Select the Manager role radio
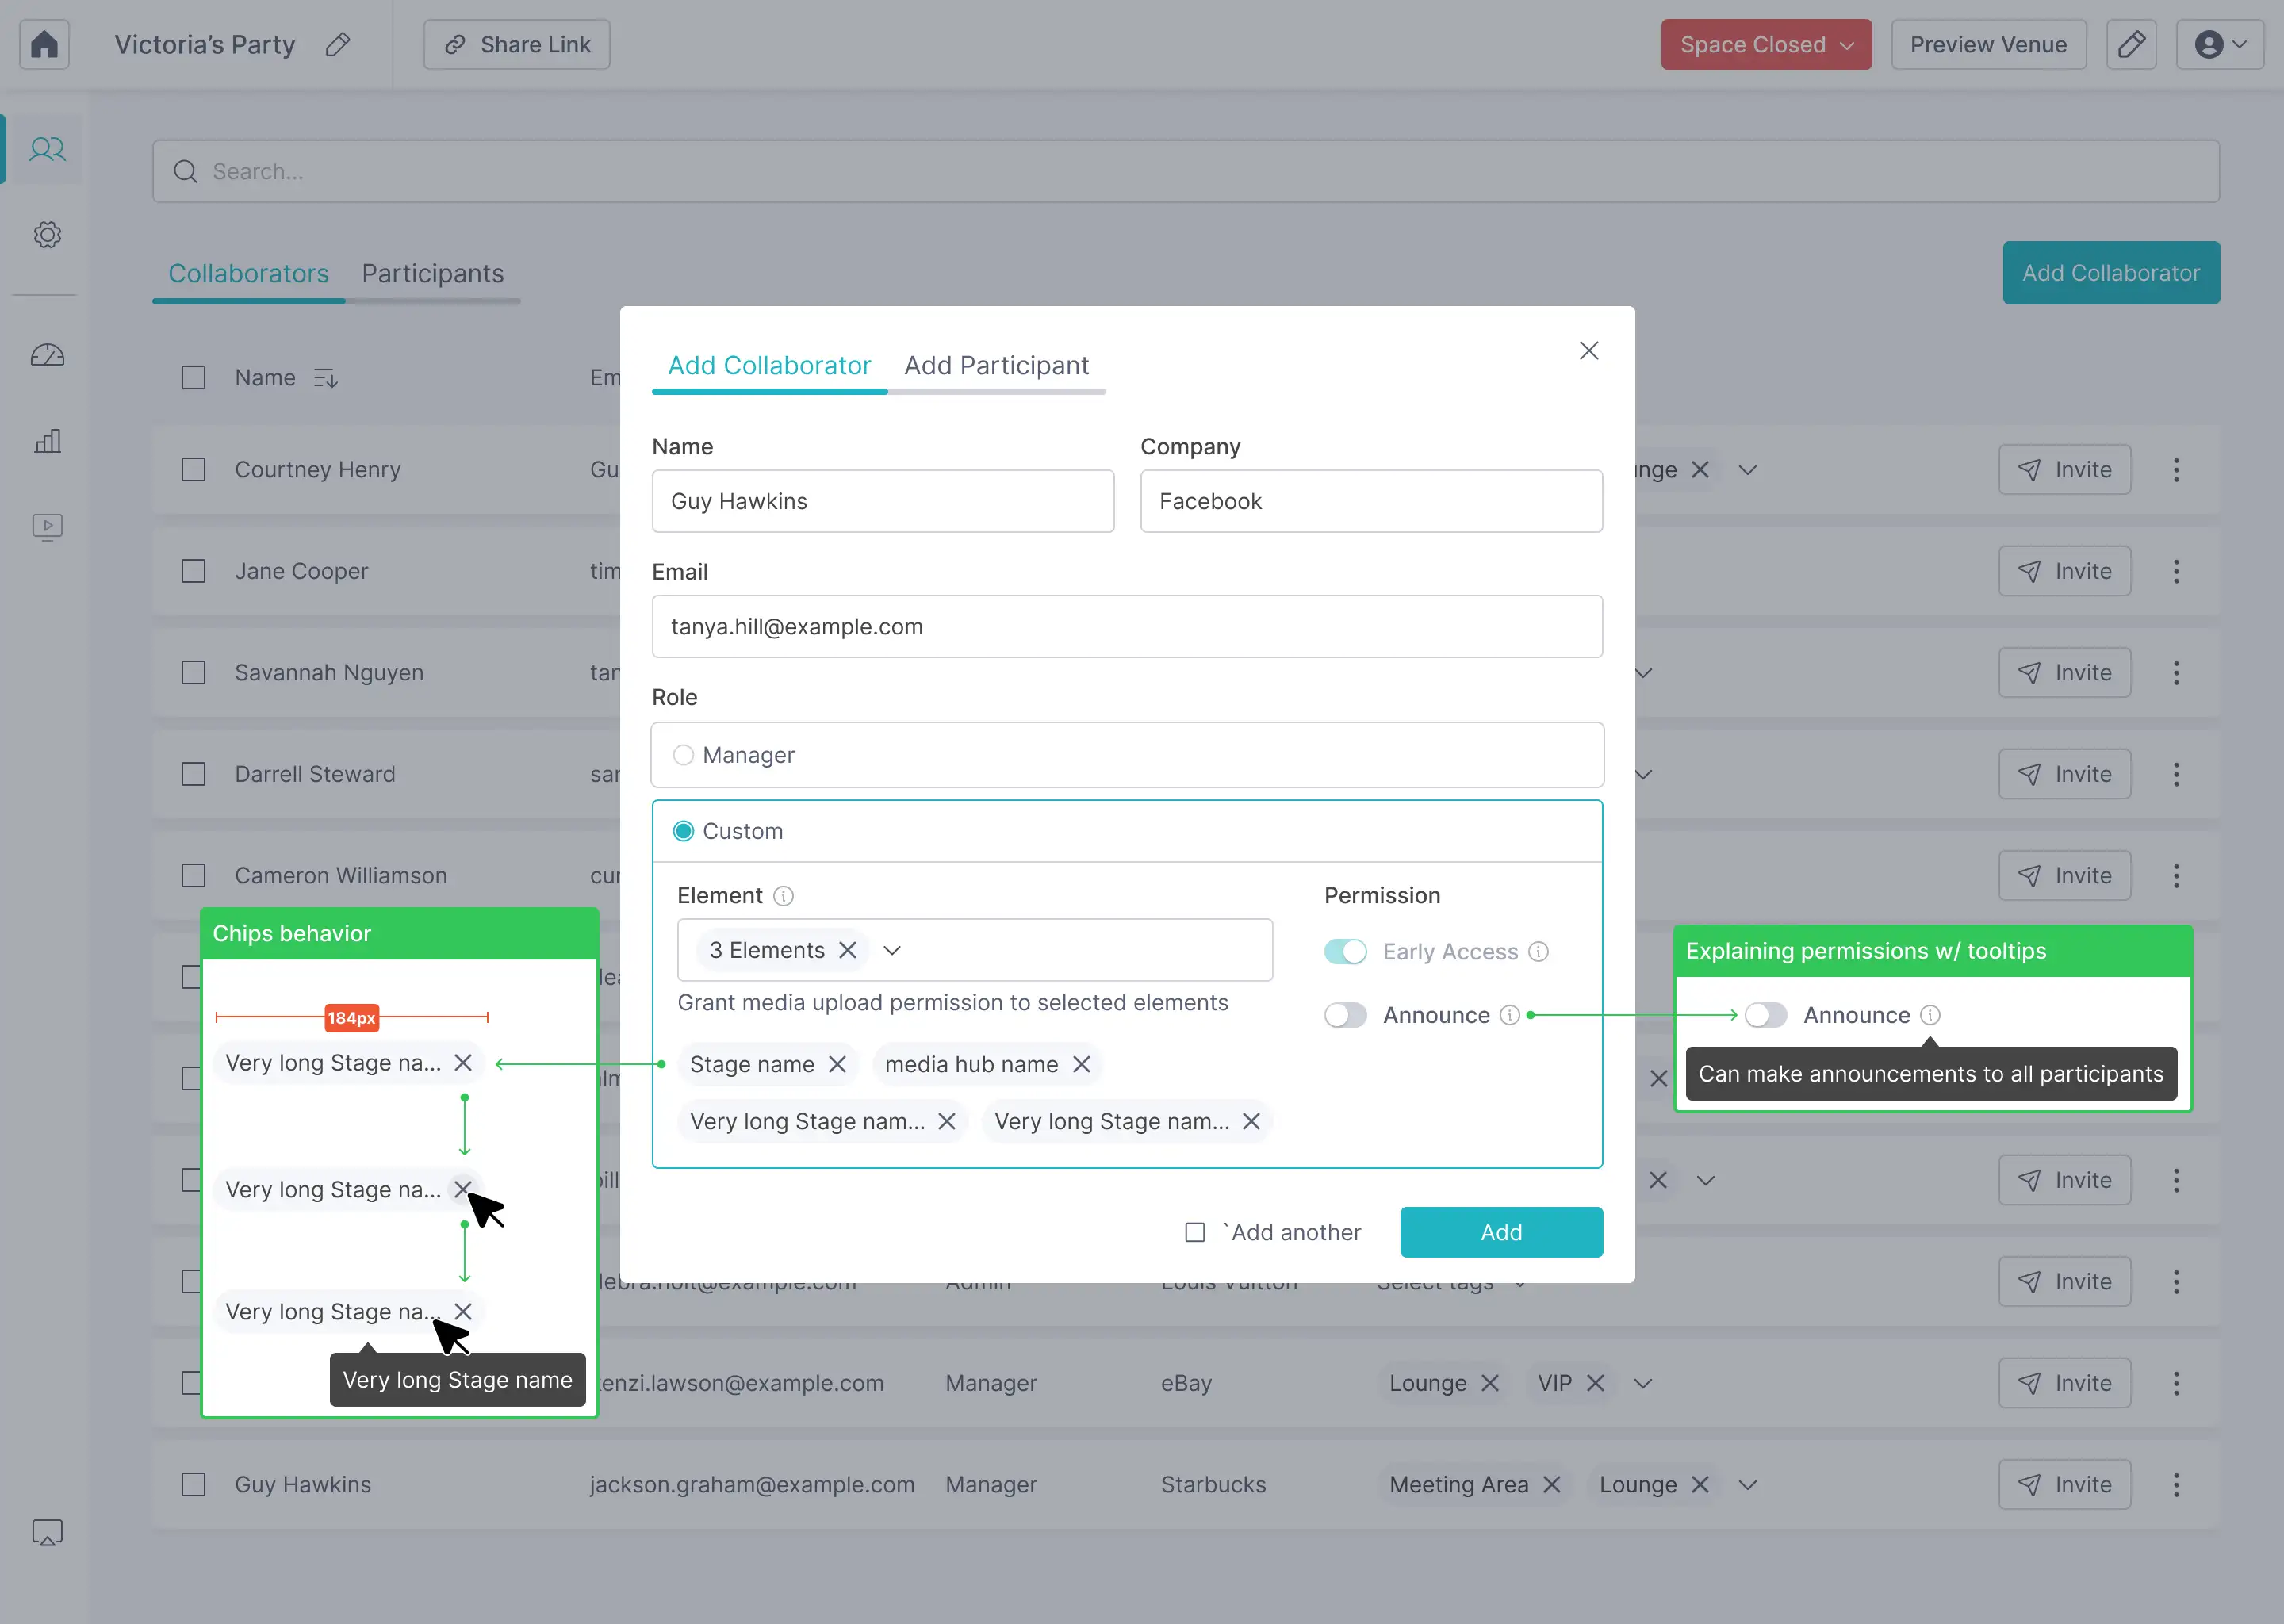This screenshot has width=2284, height=1624. pyautogui.click(x=683, y=755)
